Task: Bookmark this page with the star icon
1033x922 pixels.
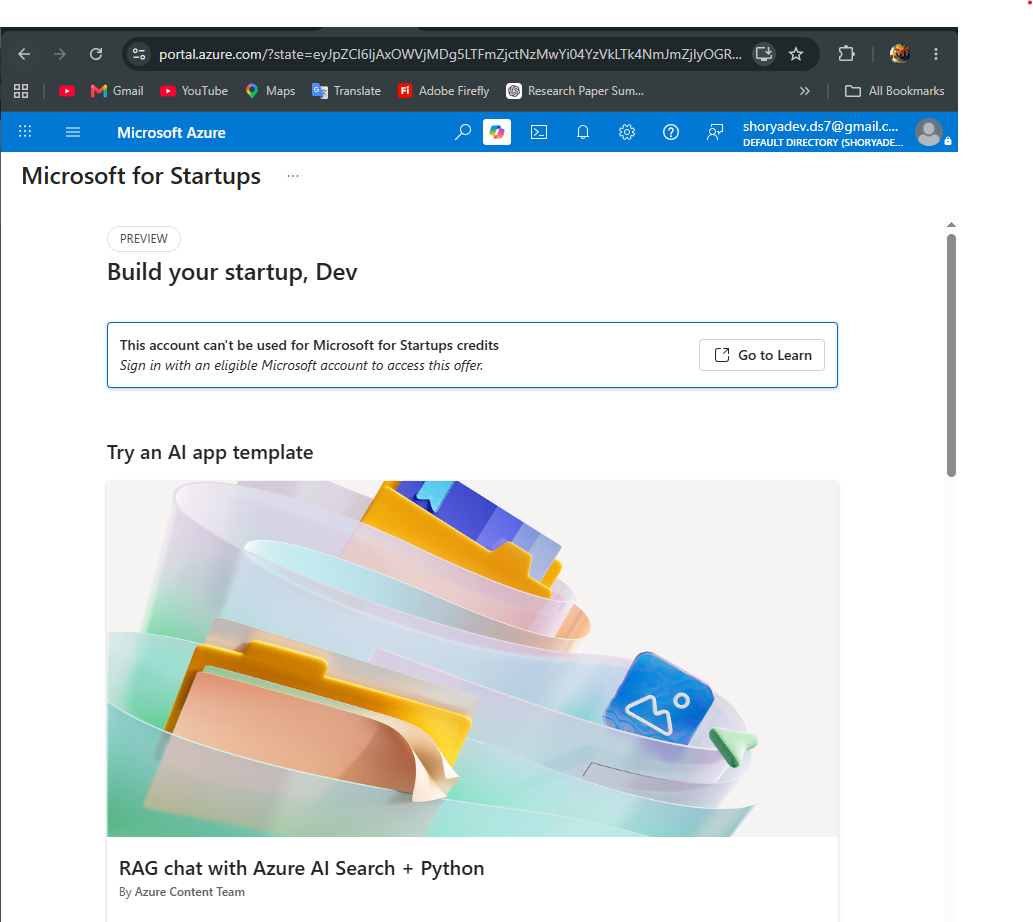Action: (796, 54)
